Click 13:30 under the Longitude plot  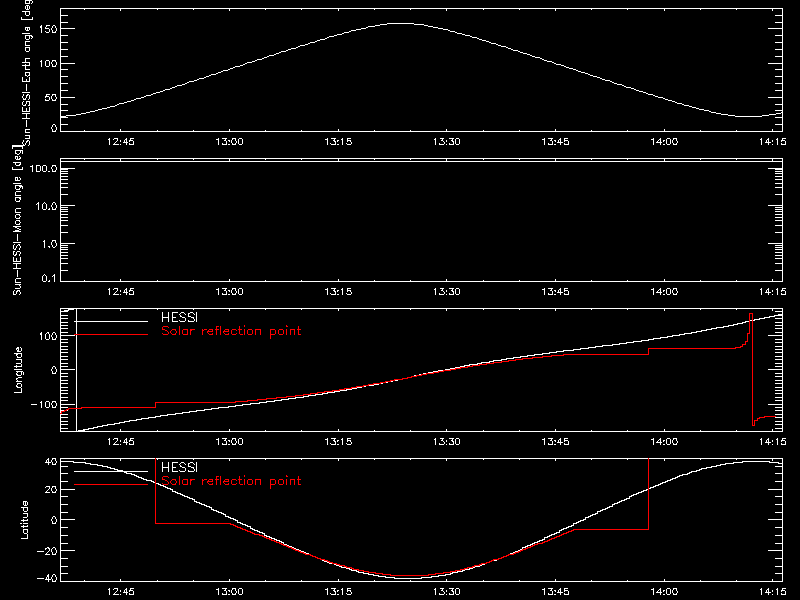[x=446, y=442]
